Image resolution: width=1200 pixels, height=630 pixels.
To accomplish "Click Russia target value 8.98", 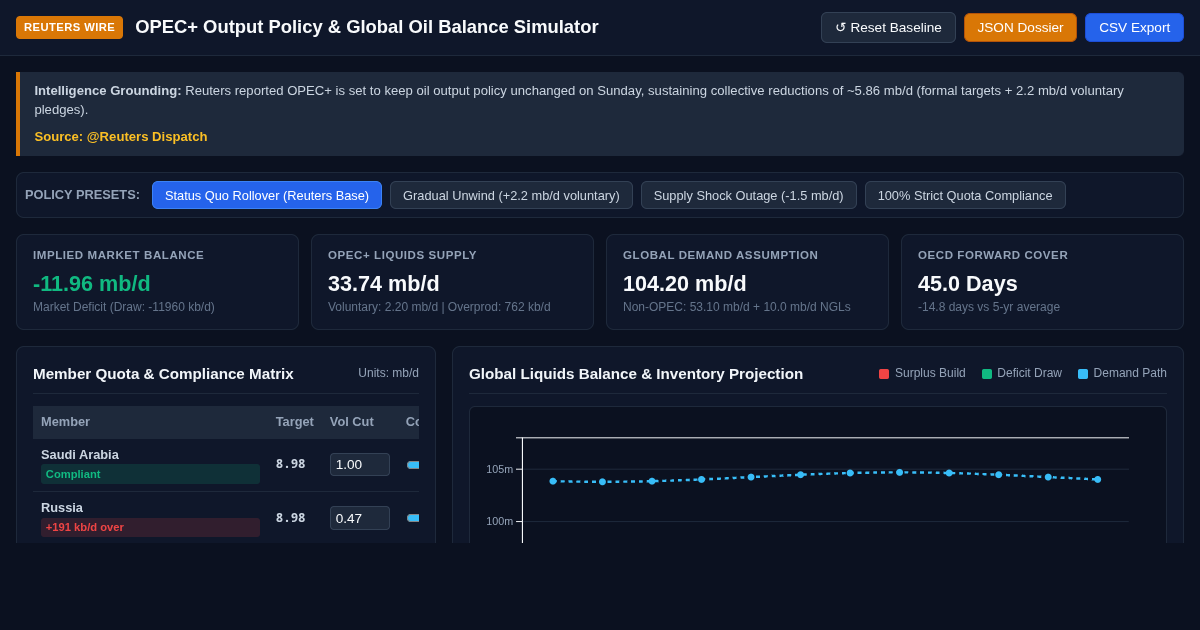I will pos(291,518).
